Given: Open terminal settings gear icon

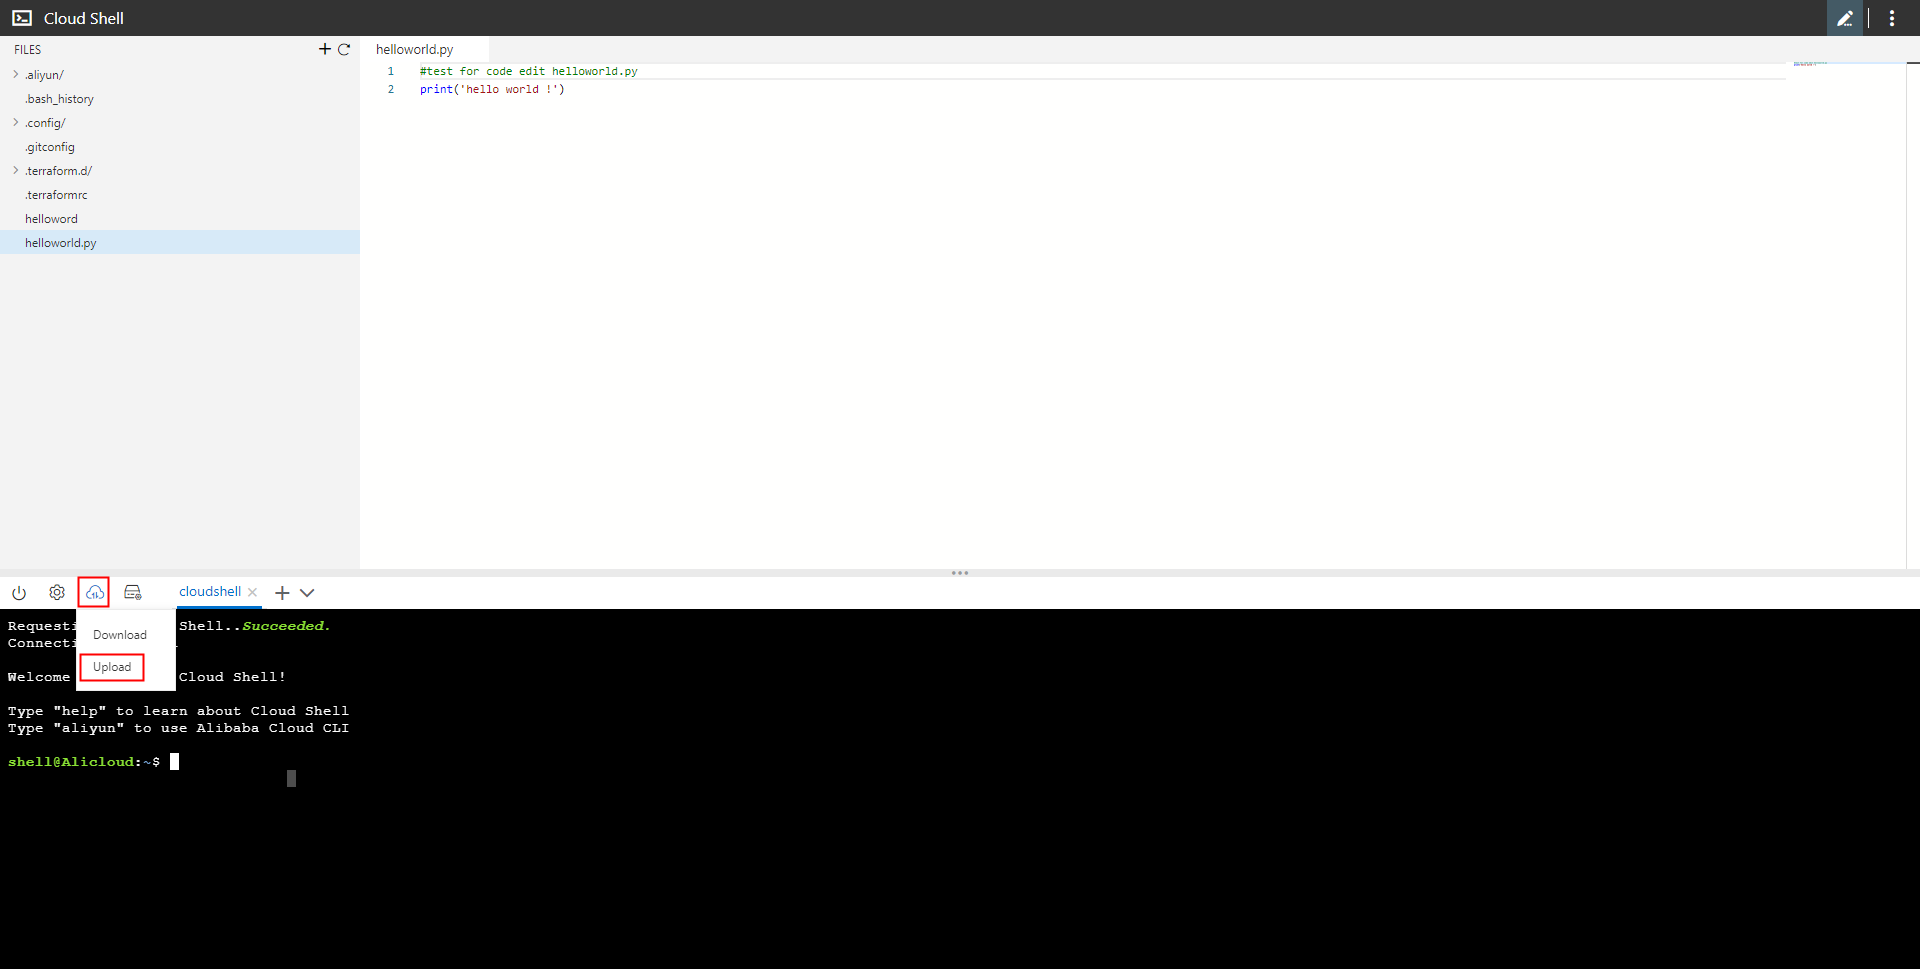Looking at the screenshot, I should tap(57, 592).
